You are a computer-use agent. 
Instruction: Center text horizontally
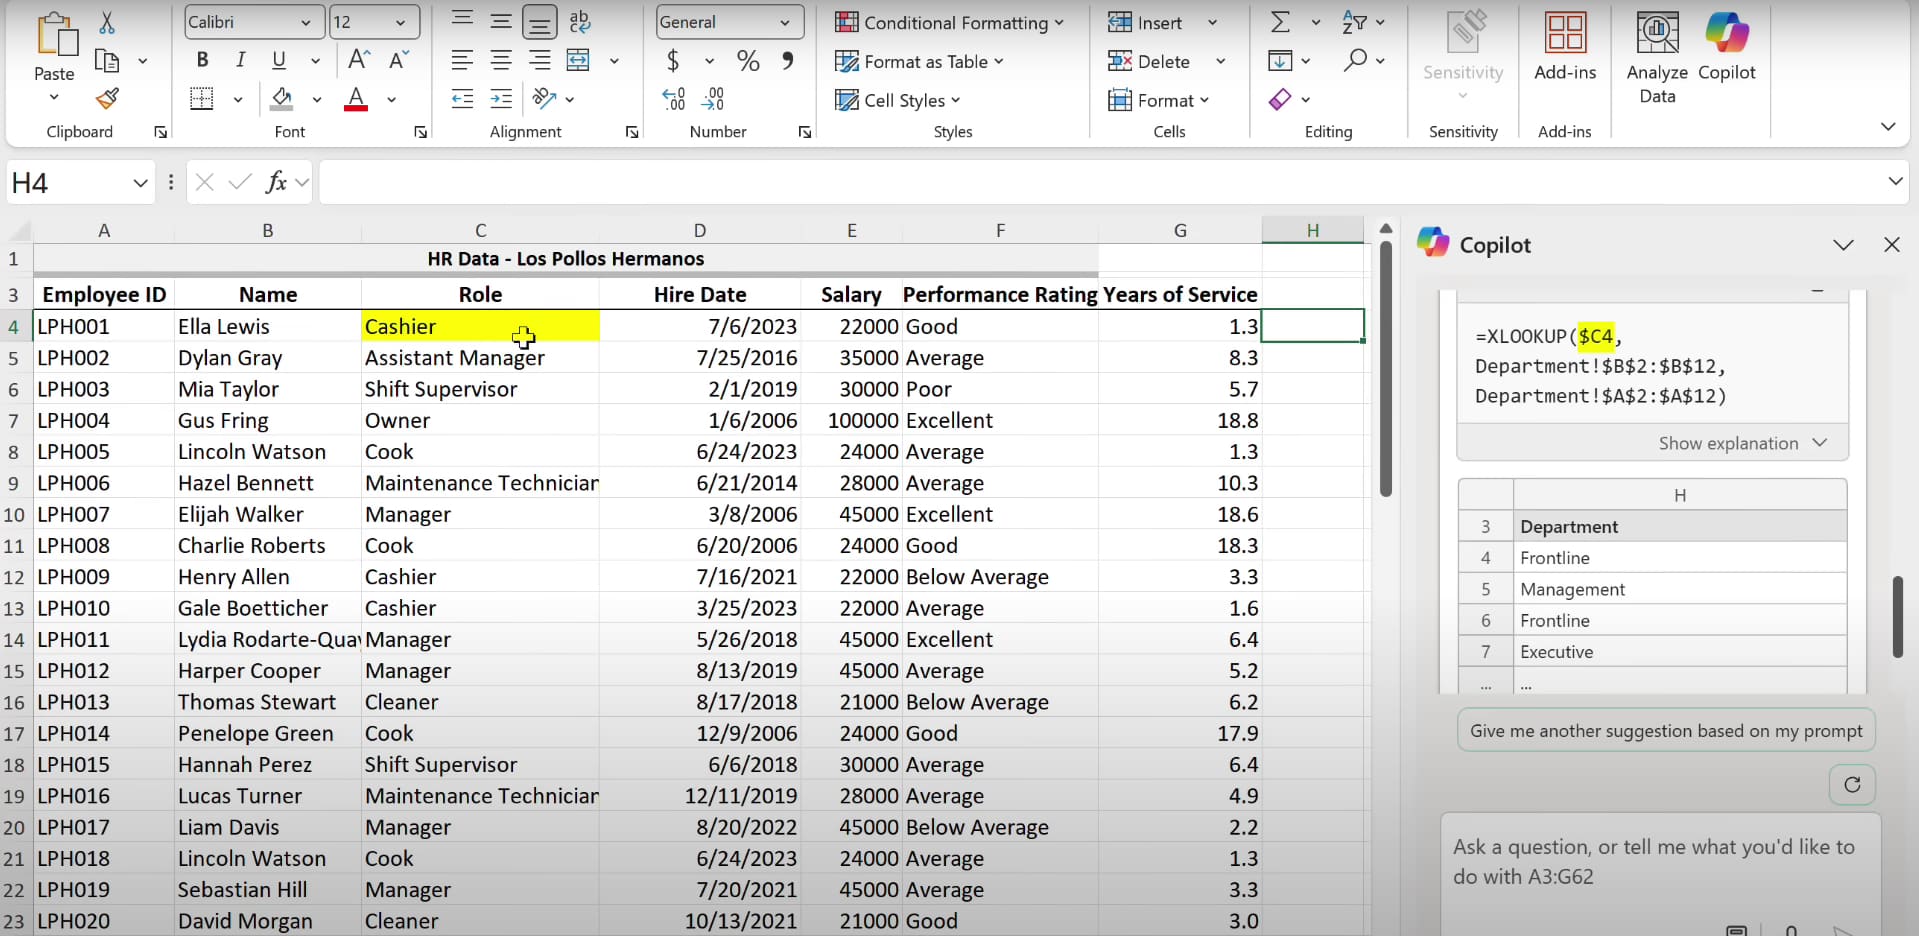click(501, 60)
